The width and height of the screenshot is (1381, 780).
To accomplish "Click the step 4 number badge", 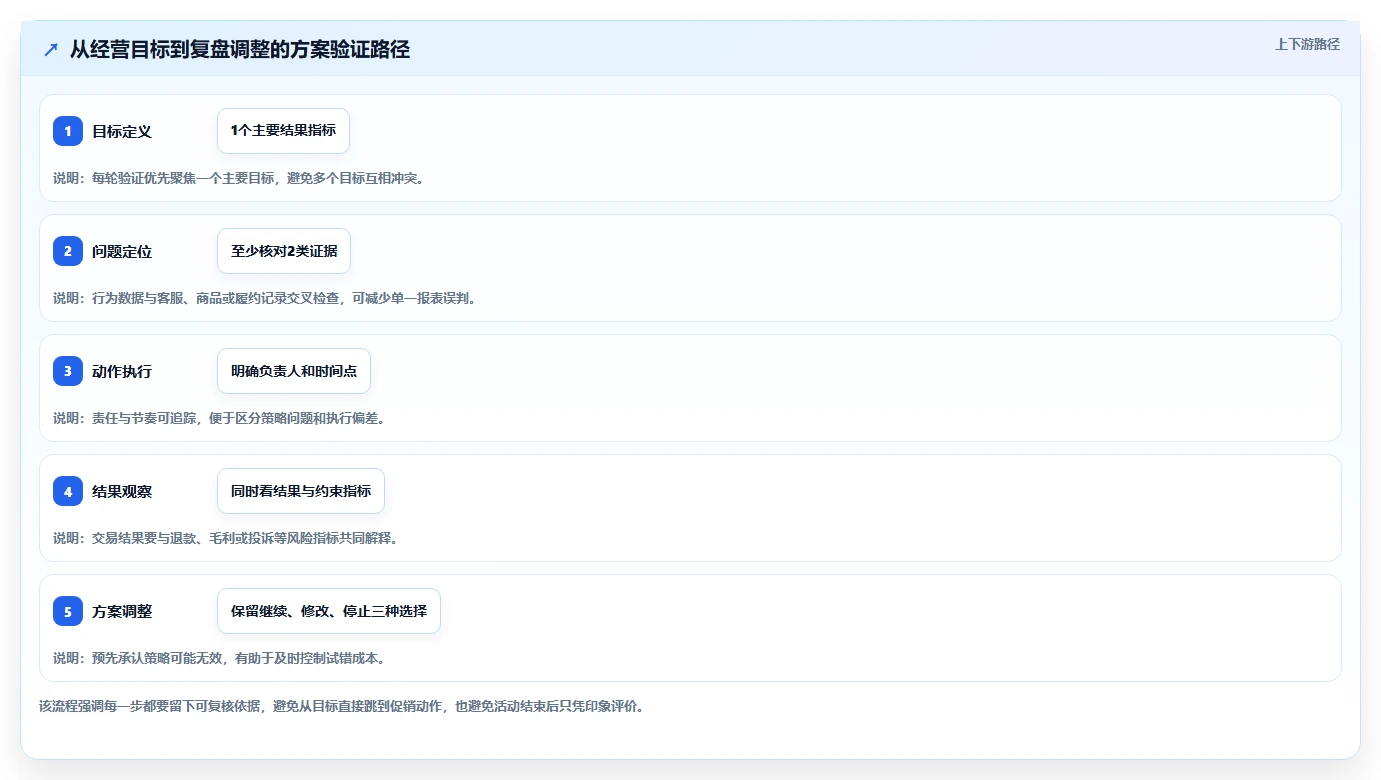I will [x=68, y=491].
